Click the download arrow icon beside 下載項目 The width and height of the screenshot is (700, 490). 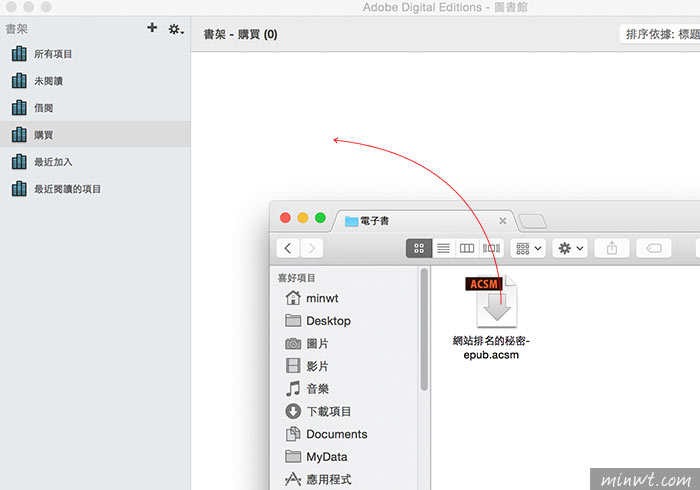[293, 411]
